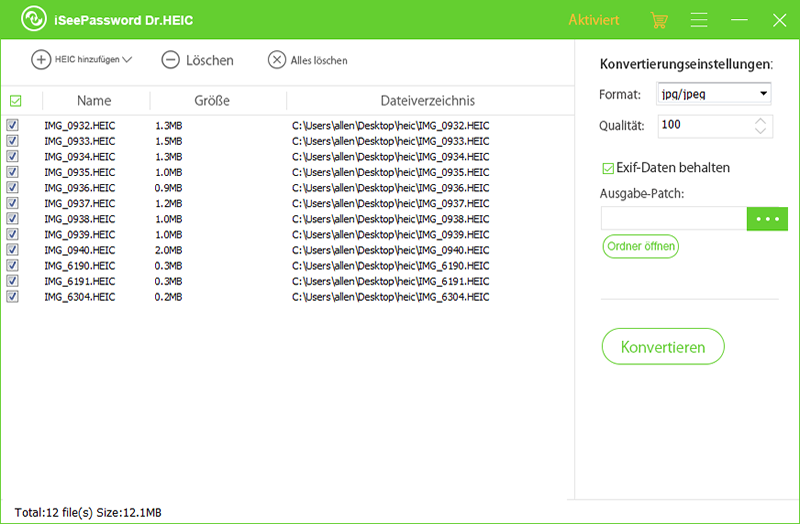The height and width of the screenshot is (524, 800).
Task: Uncheck the IMG_0934.HEIC checkbox
Action: click(12, 156)
